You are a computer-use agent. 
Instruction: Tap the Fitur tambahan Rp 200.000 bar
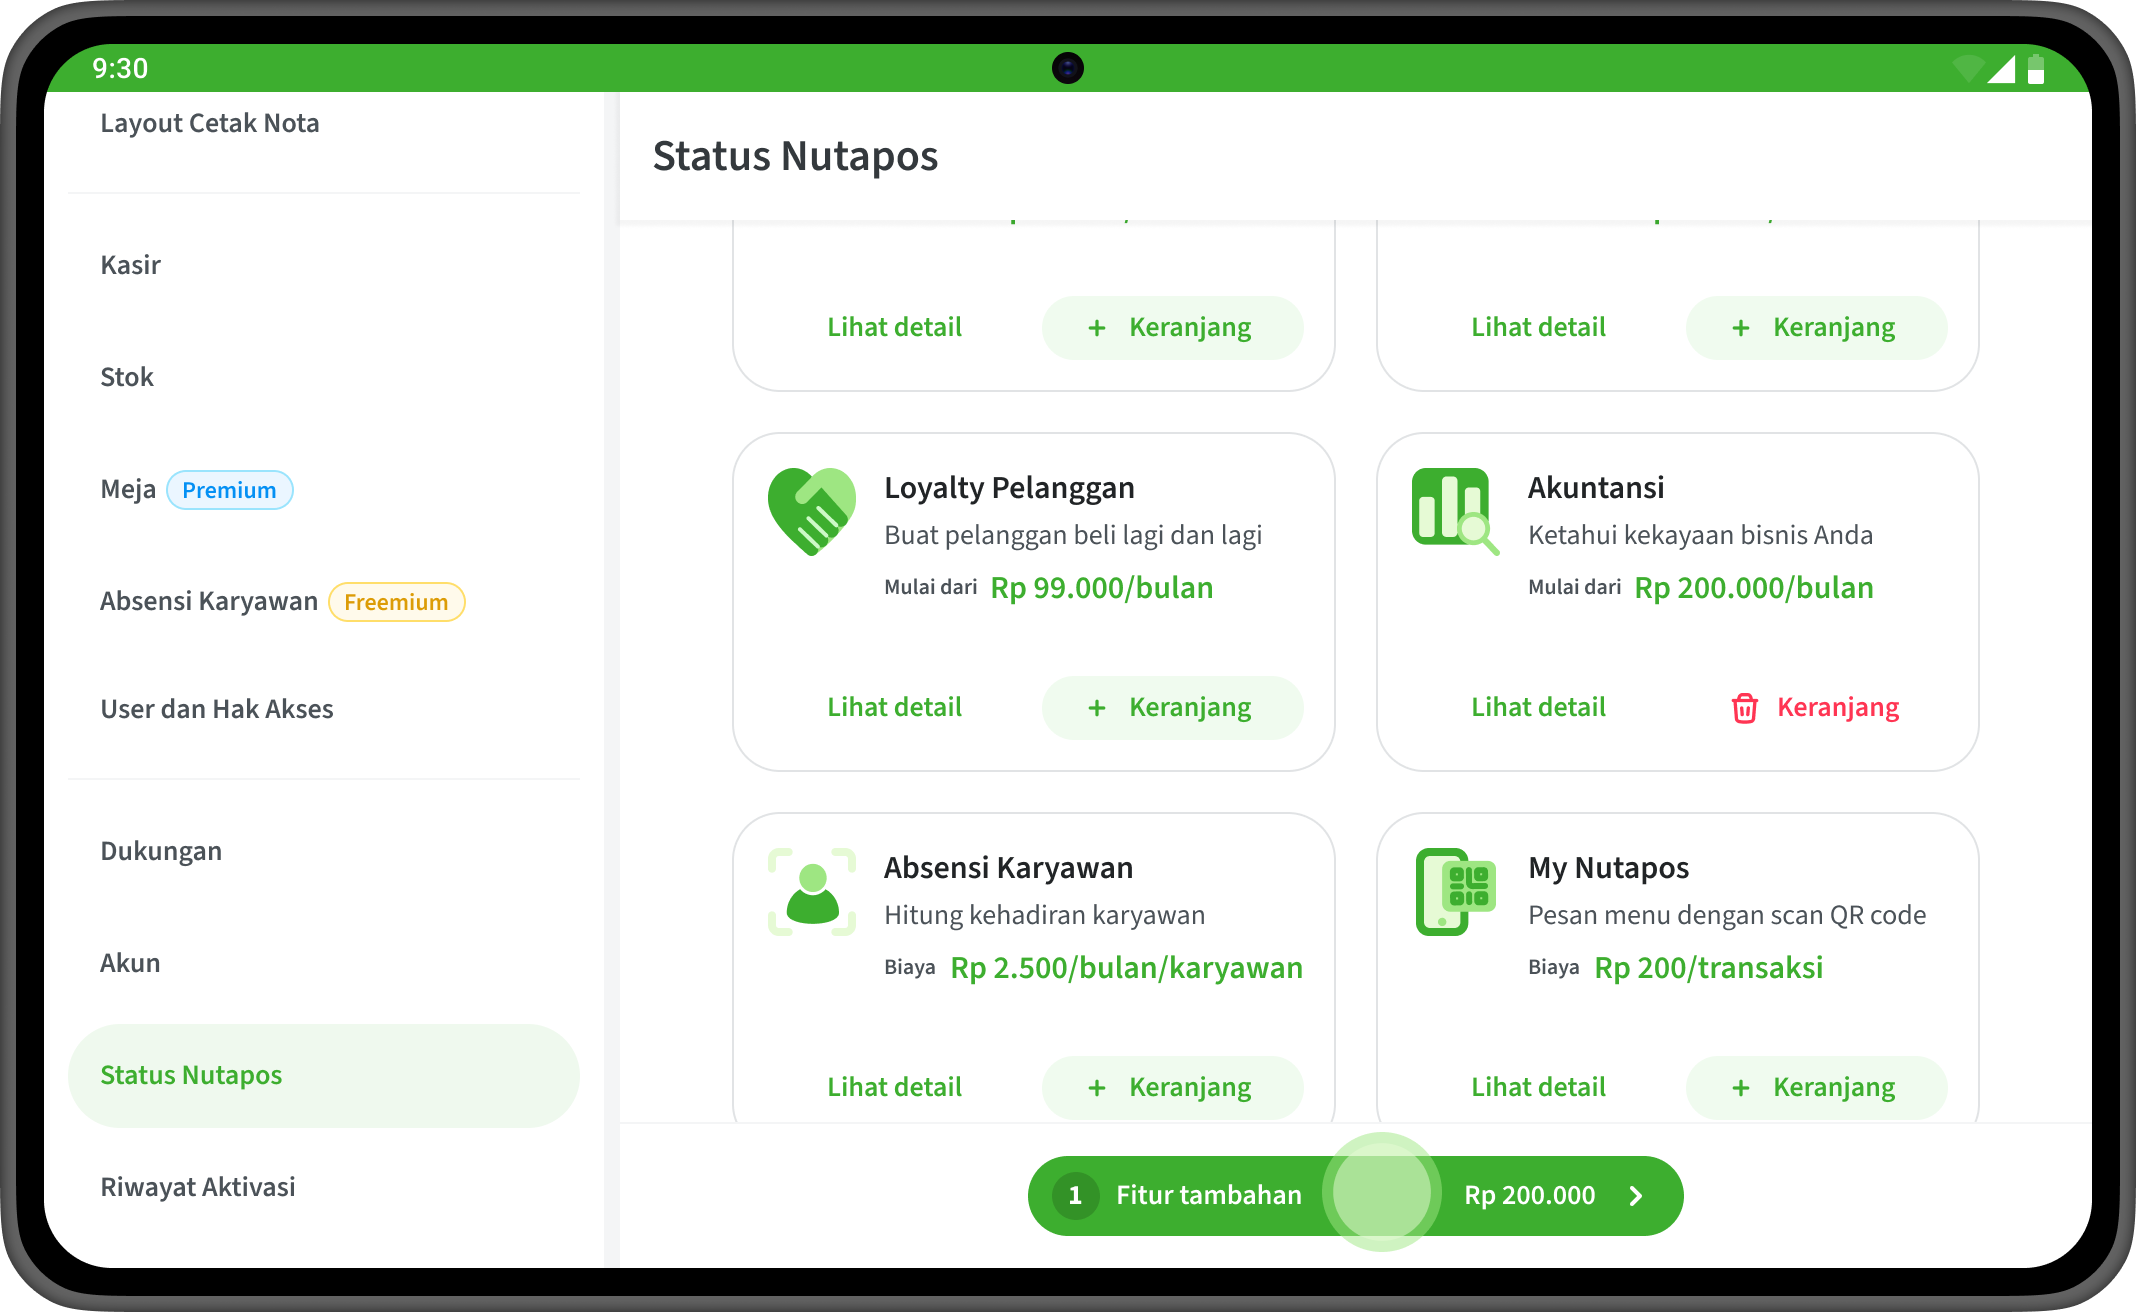(x=1355, y=1195)
